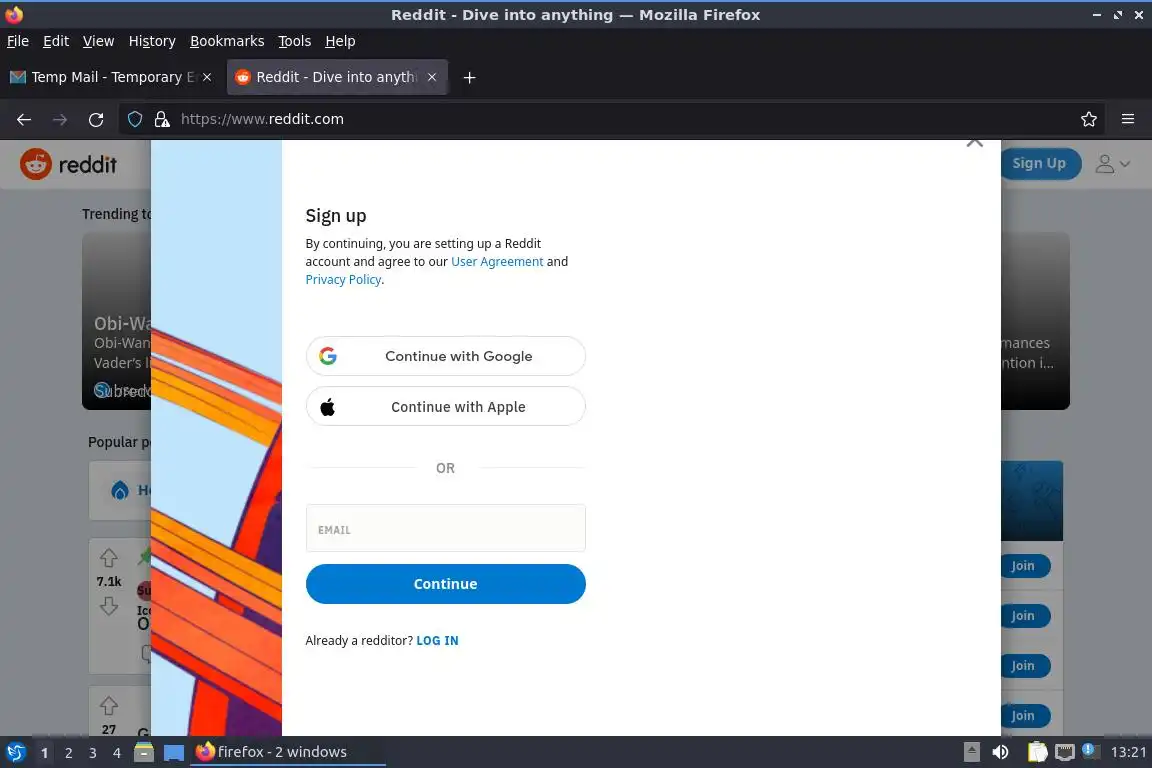Image resolution: width=1152 pixels, height=768 pixels.
Task: Open the Edit menu
Action: (56, 41)
